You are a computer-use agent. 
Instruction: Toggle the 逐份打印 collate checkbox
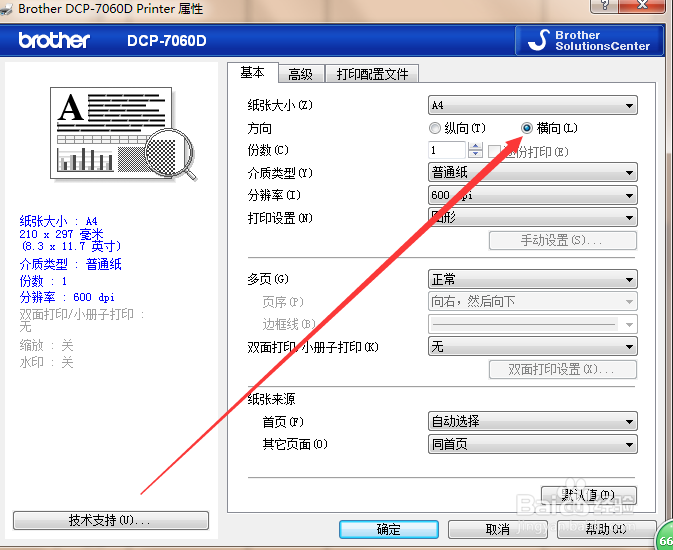click(x=494, y=151)
